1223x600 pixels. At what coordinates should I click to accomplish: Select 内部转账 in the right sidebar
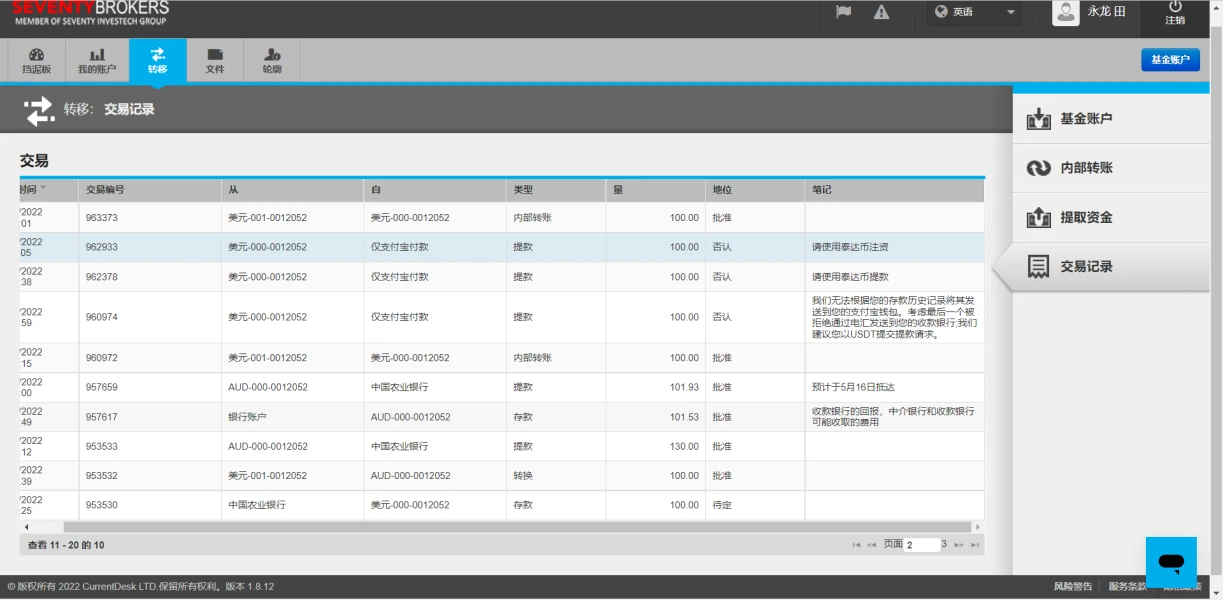click(1085, 168)
